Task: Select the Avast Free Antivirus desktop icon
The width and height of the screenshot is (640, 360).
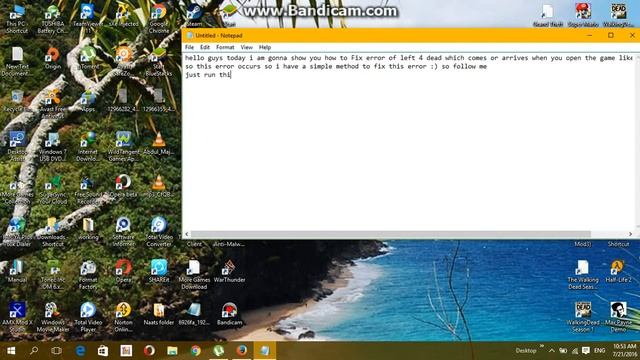Action: (x=53, y=104)
